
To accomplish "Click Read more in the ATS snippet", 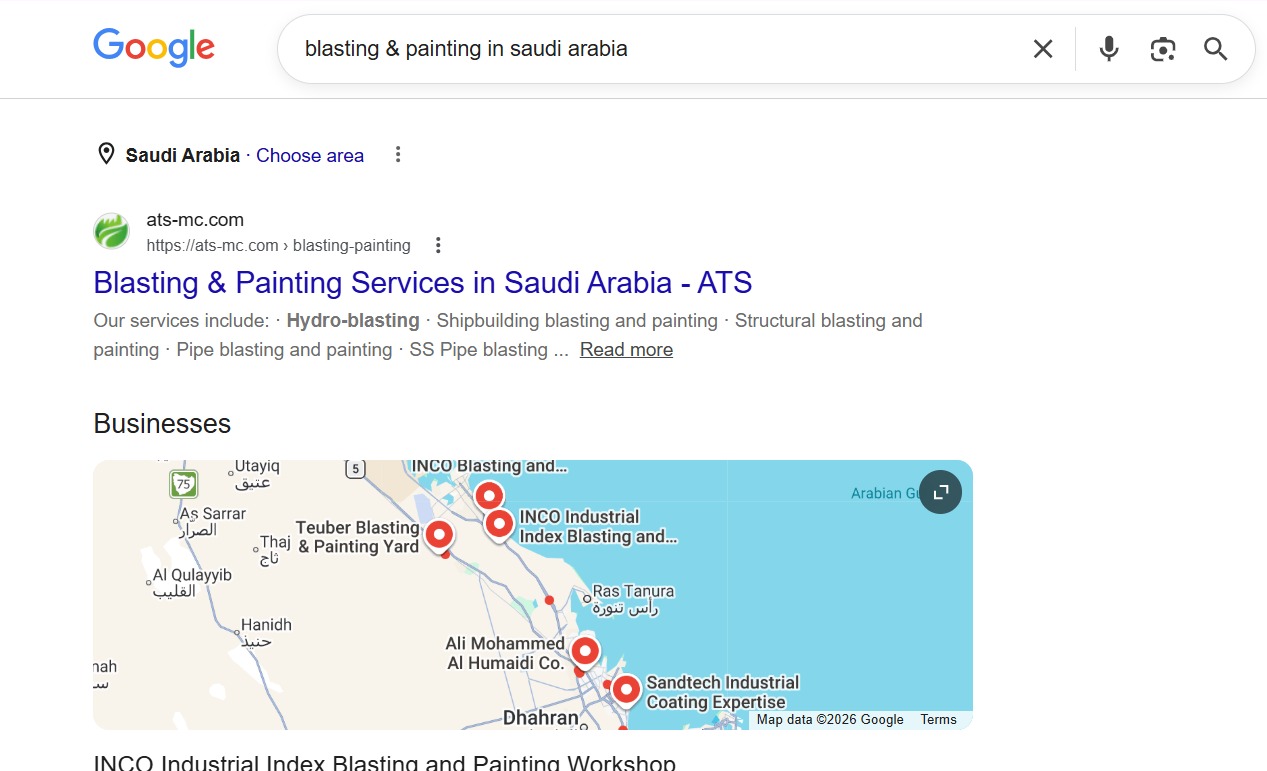I will click(x=626, y=350).
